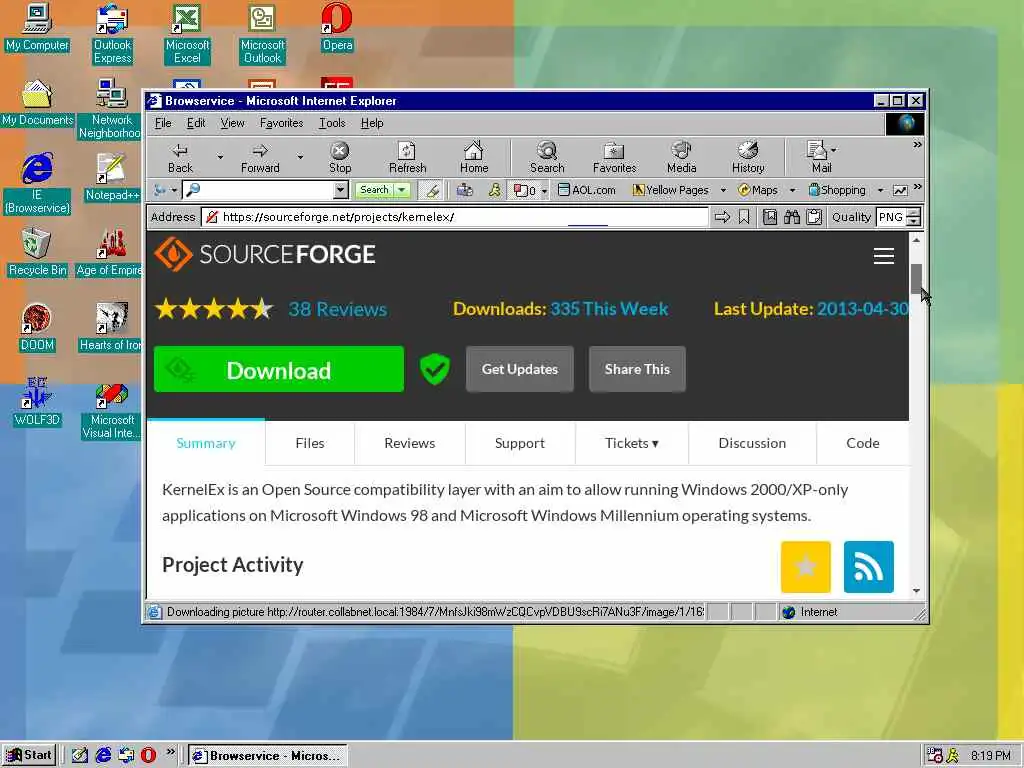Expand the Tickets dropdown tab
Viewport: 1024px width, 768px height.
pos(632,443)
